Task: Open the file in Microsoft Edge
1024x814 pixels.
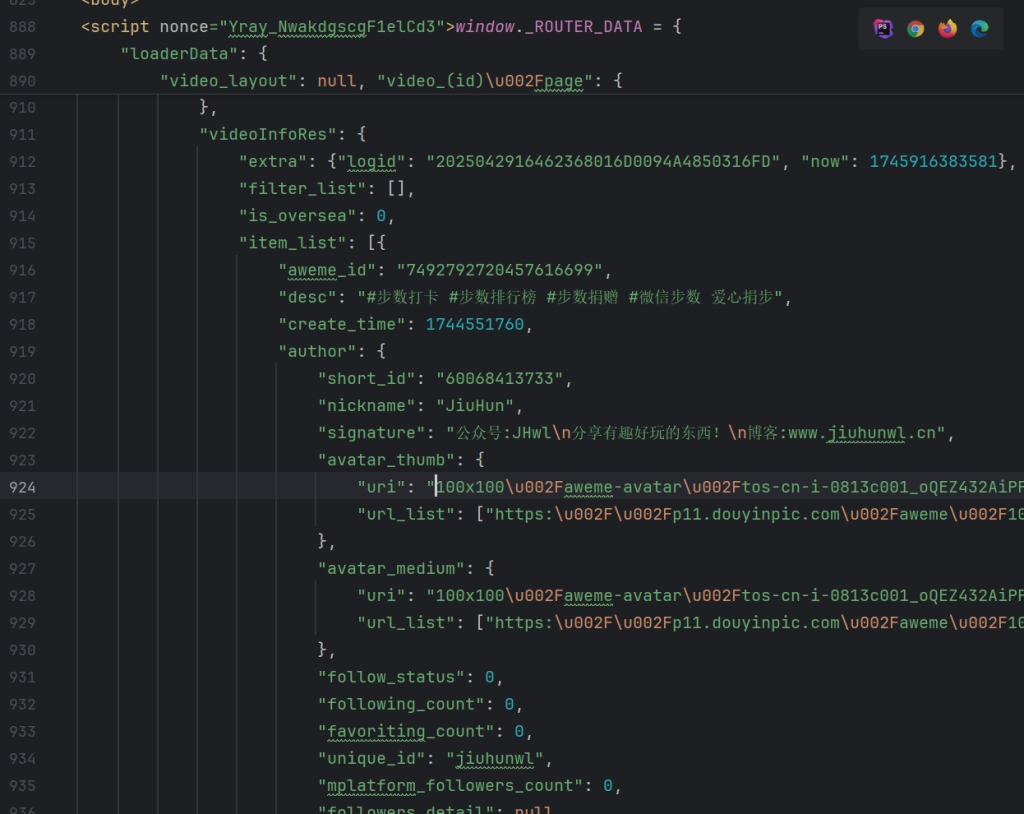Action: 979,29
